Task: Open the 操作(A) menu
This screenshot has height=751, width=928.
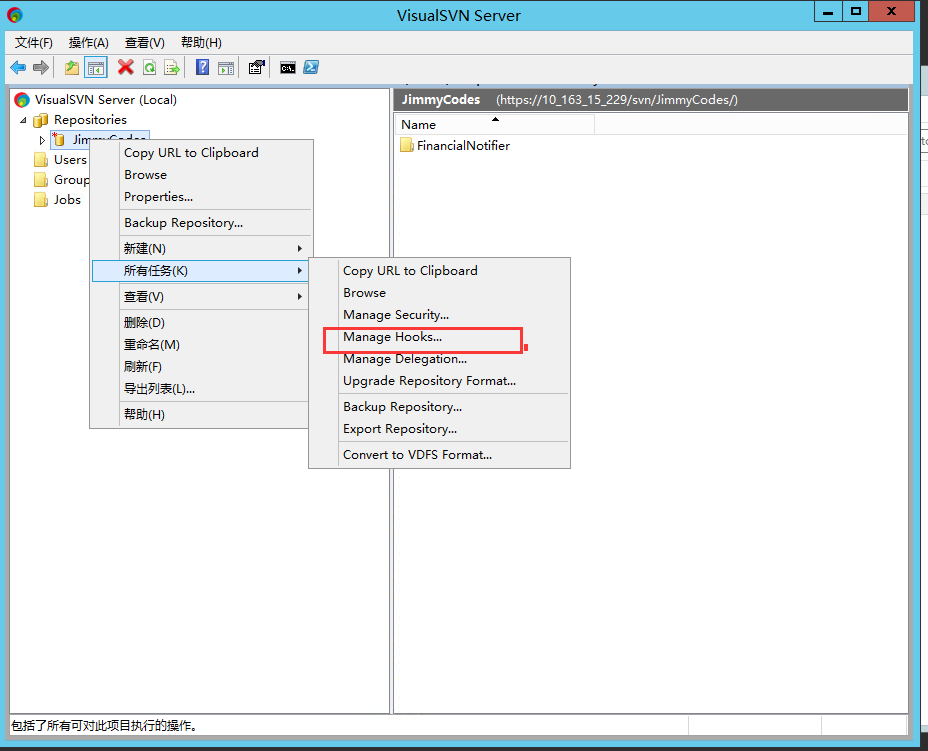Action: pos(89,43)
